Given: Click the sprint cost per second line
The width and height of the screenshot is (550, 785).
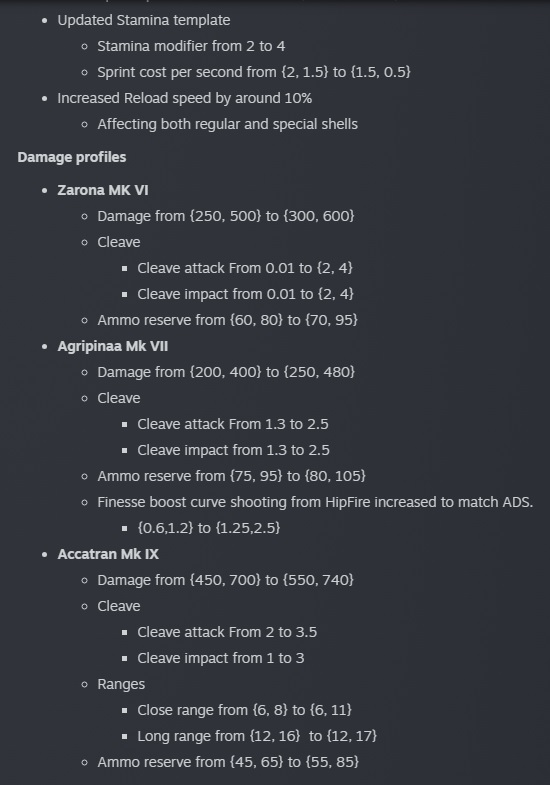Looking at the screenshot, I should [x=254, y=72].
